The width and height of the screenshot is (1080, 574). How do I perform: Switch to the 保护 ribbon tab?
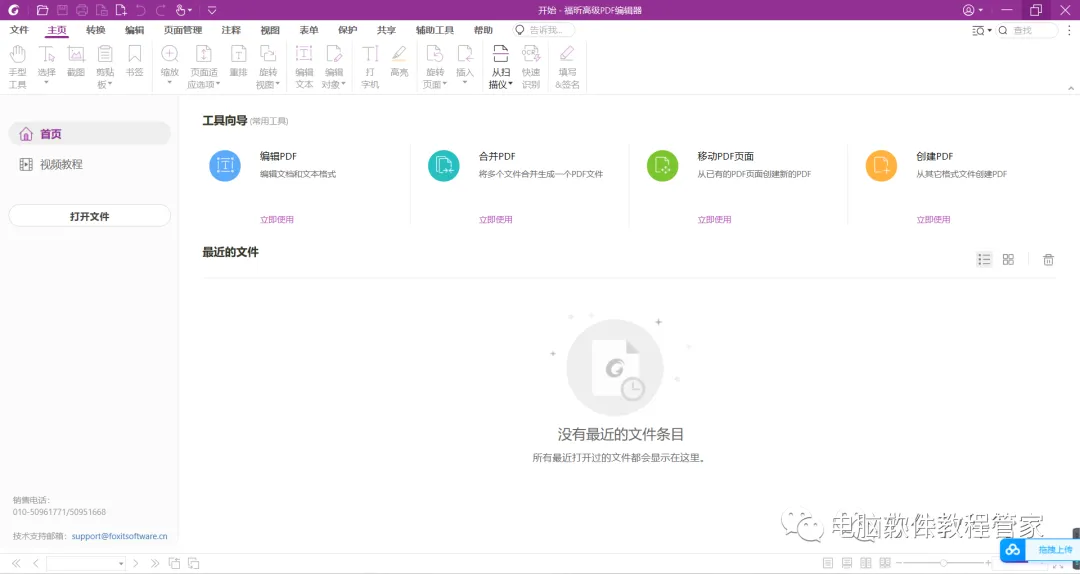click(x=348, y=30)
